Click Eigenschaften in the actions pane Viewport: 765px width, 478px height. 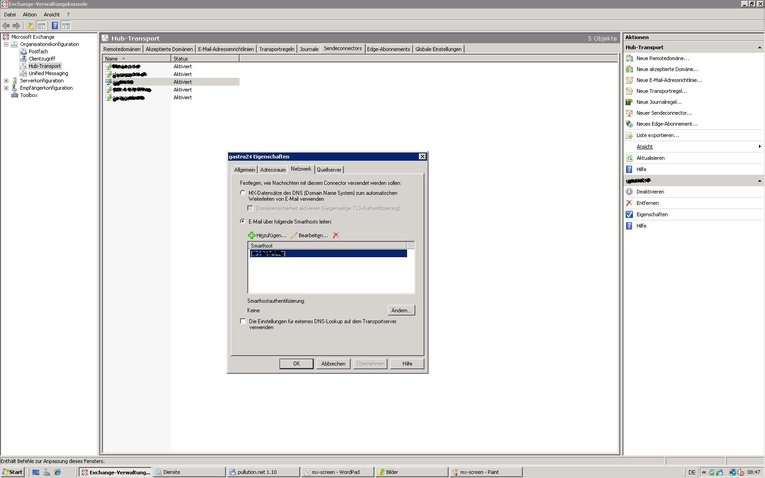pos(652,215)
